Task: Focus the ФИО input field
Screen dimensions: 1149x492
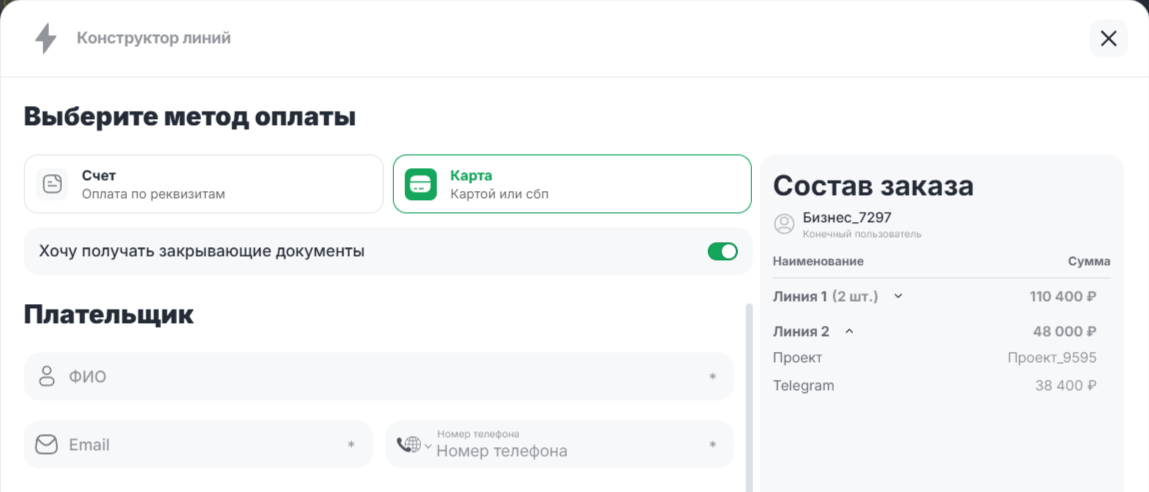Action: 380,377
